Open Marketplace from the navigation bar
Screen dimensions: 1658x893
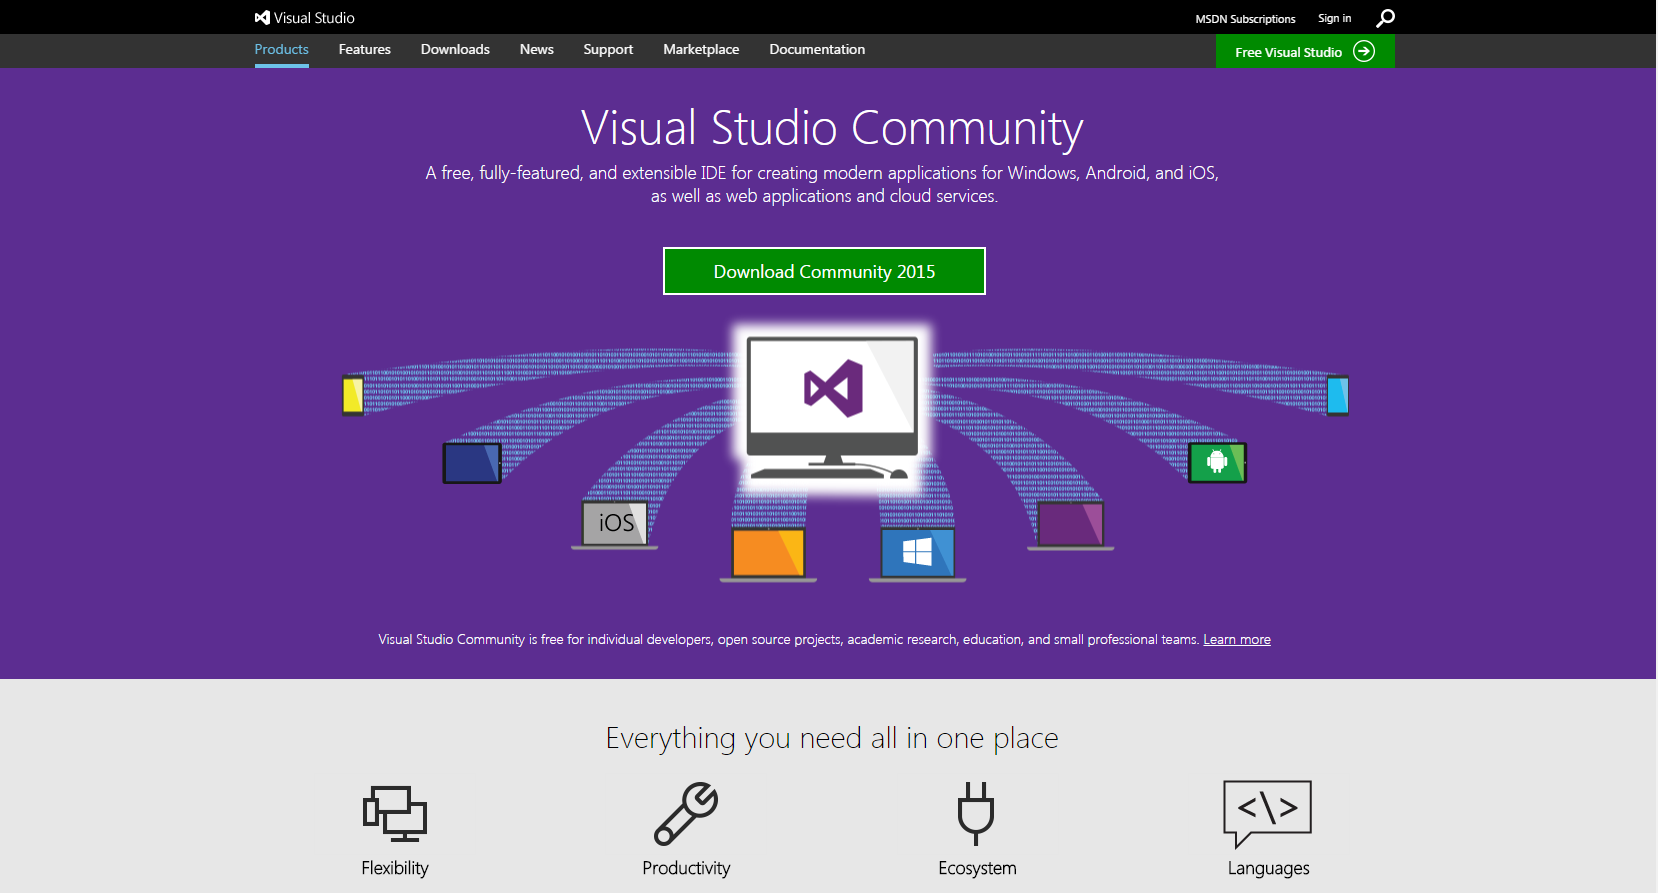tap(701, 50)
